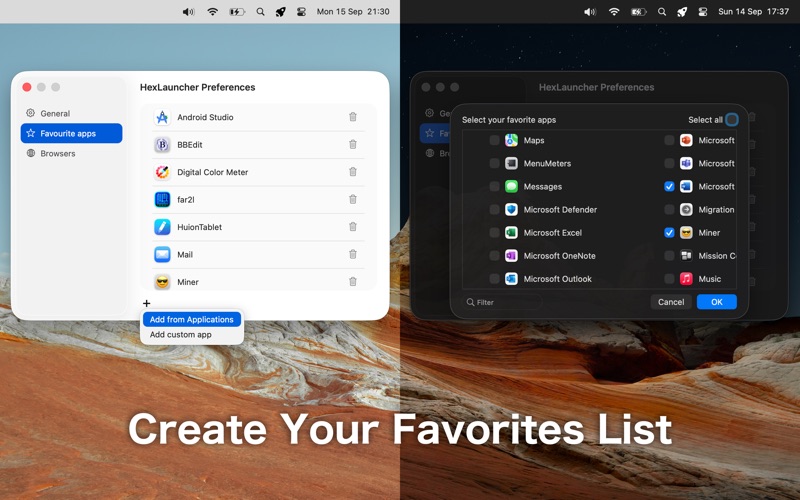Click the plus button below favourites
800x500 pixels.
point(146,303)
